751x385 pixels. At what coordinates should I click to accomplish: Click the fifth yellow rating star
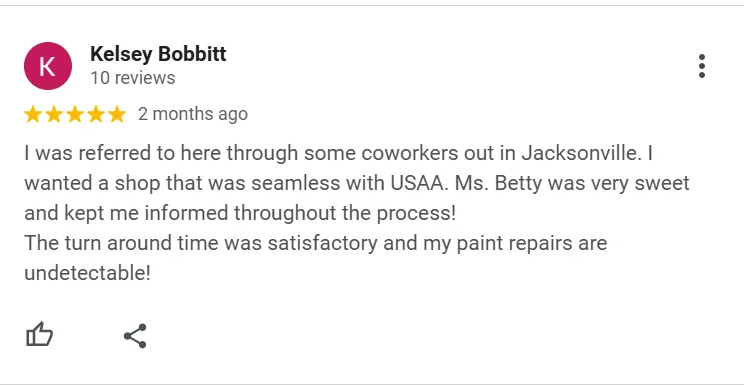pyautogui.click(x=117, y=114)
